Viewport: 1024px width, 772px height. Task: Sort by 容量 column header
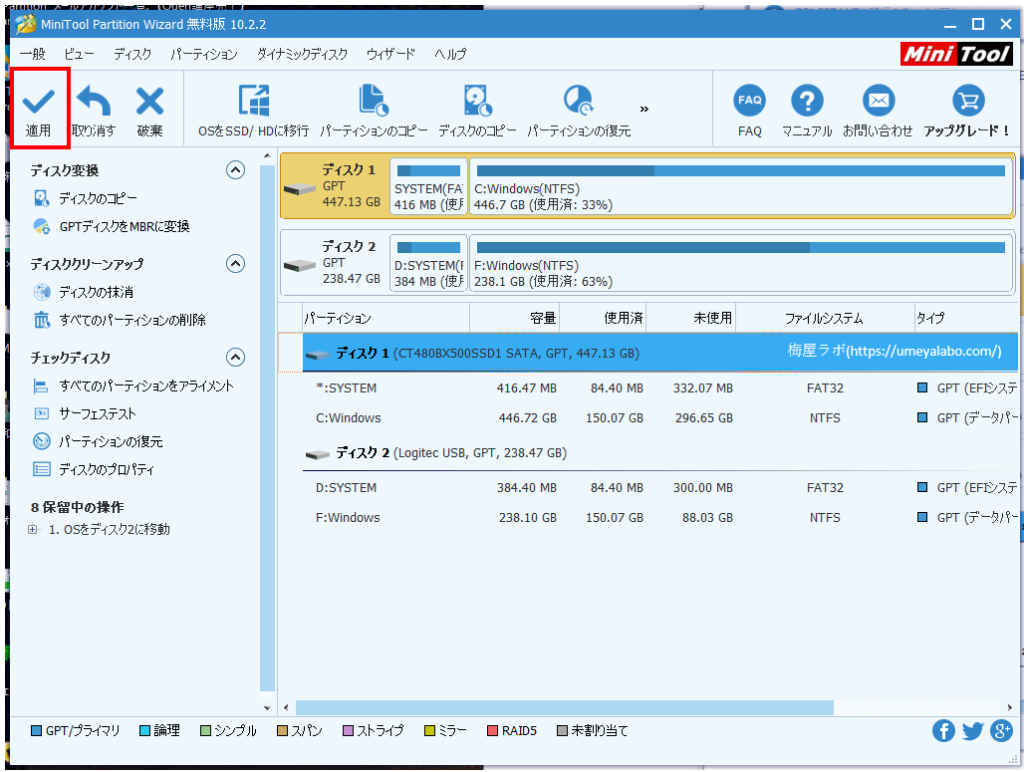pyautogui.click(x=515, y=318)
